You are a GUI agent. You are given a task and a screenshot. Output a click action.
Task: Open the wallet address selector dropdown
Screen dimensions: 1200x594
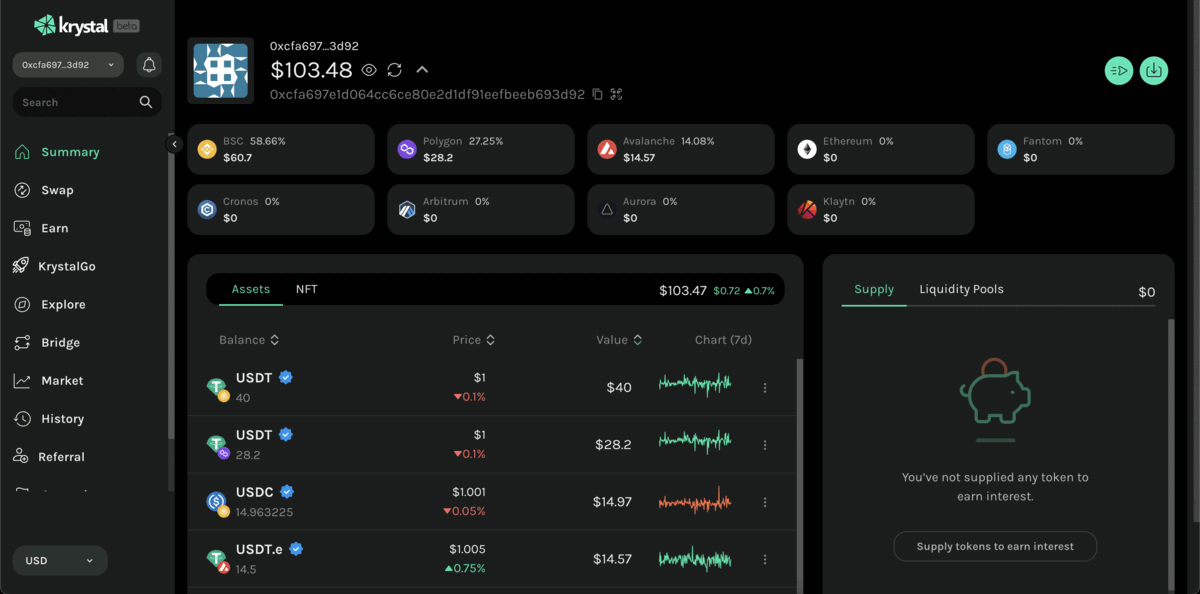[68, 65]
